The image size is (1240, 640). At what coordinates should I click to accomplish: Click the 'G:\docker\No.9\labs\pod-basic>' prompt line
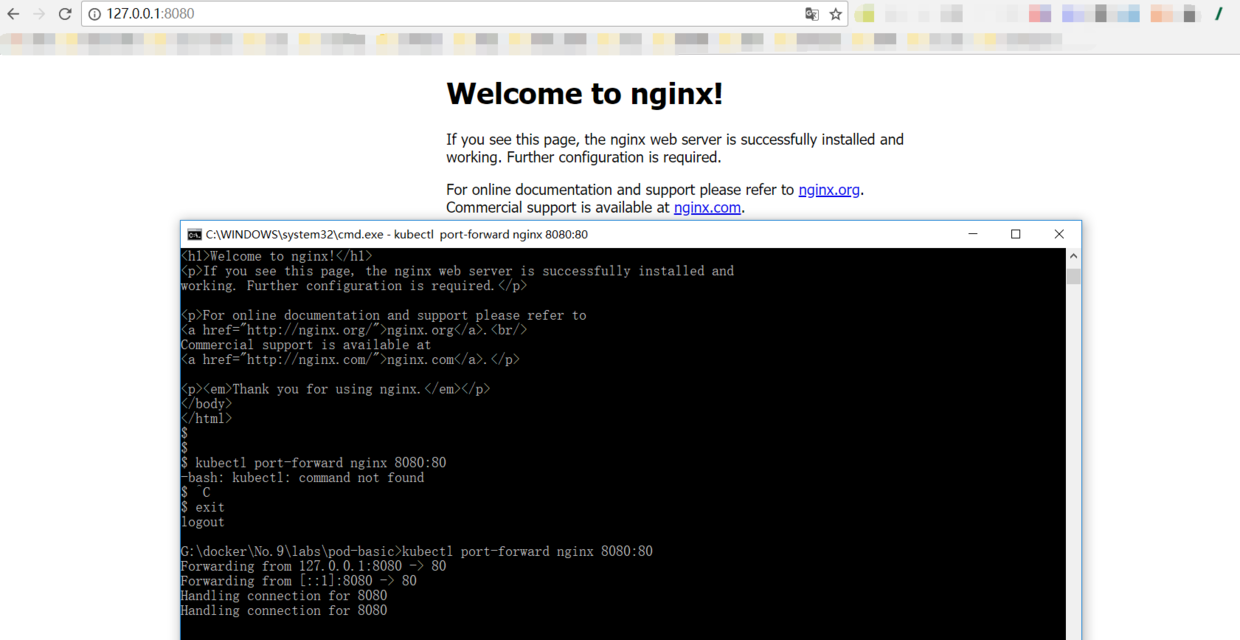417,552
